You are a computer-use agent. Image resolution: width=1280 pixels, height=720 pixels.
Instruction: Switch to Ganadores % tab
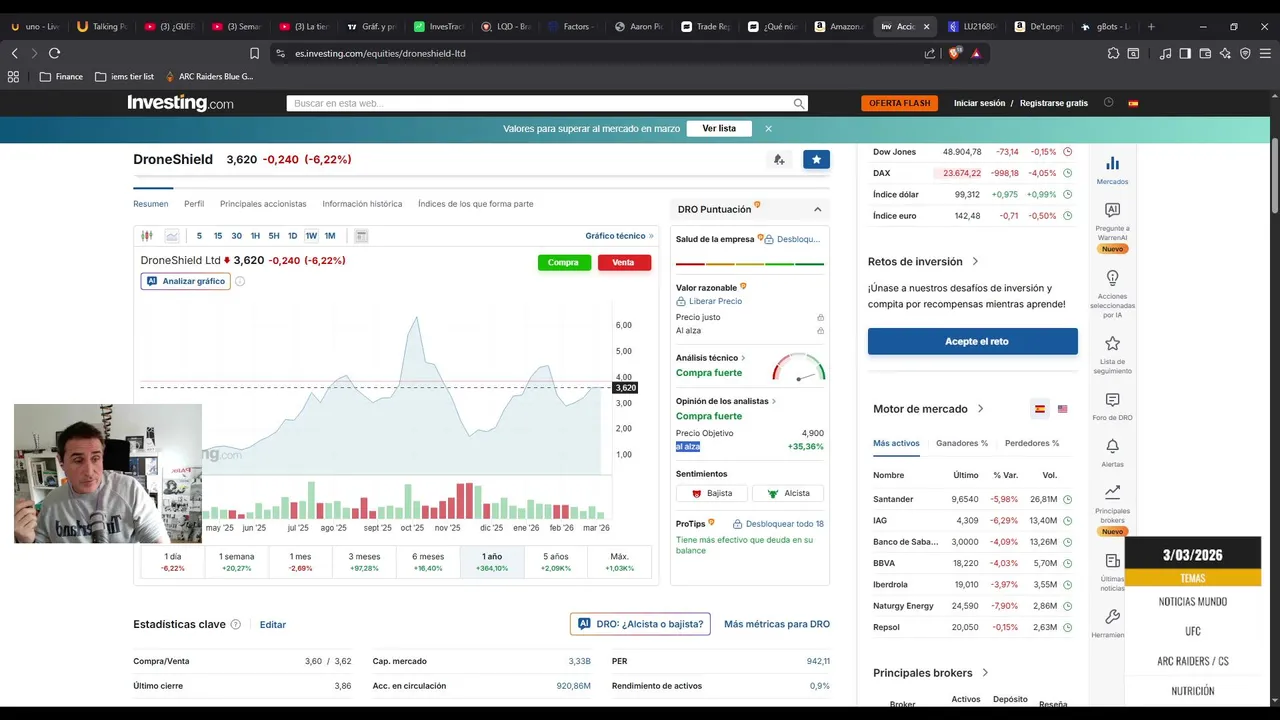[962, 443]
